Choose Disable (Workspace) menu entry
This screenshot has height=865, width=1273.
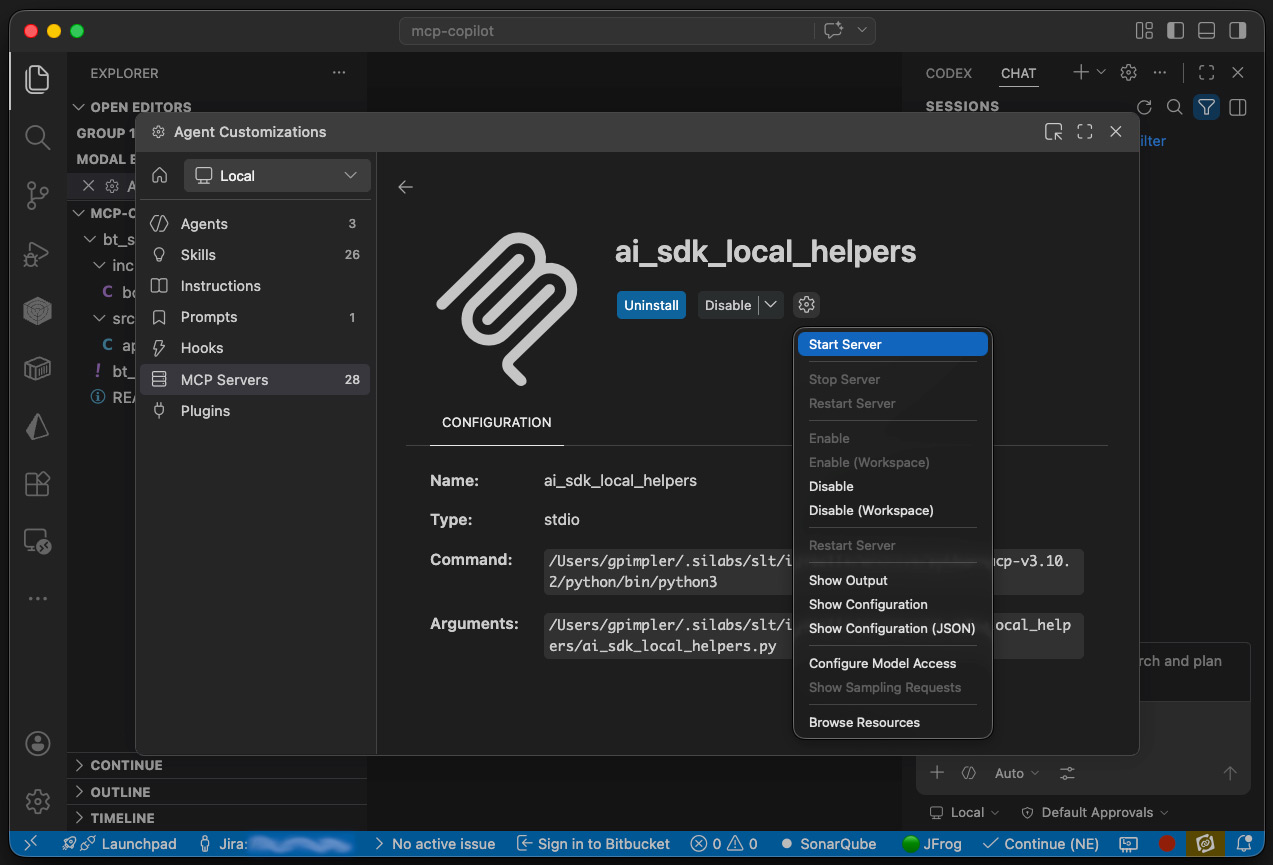[893, 510]
